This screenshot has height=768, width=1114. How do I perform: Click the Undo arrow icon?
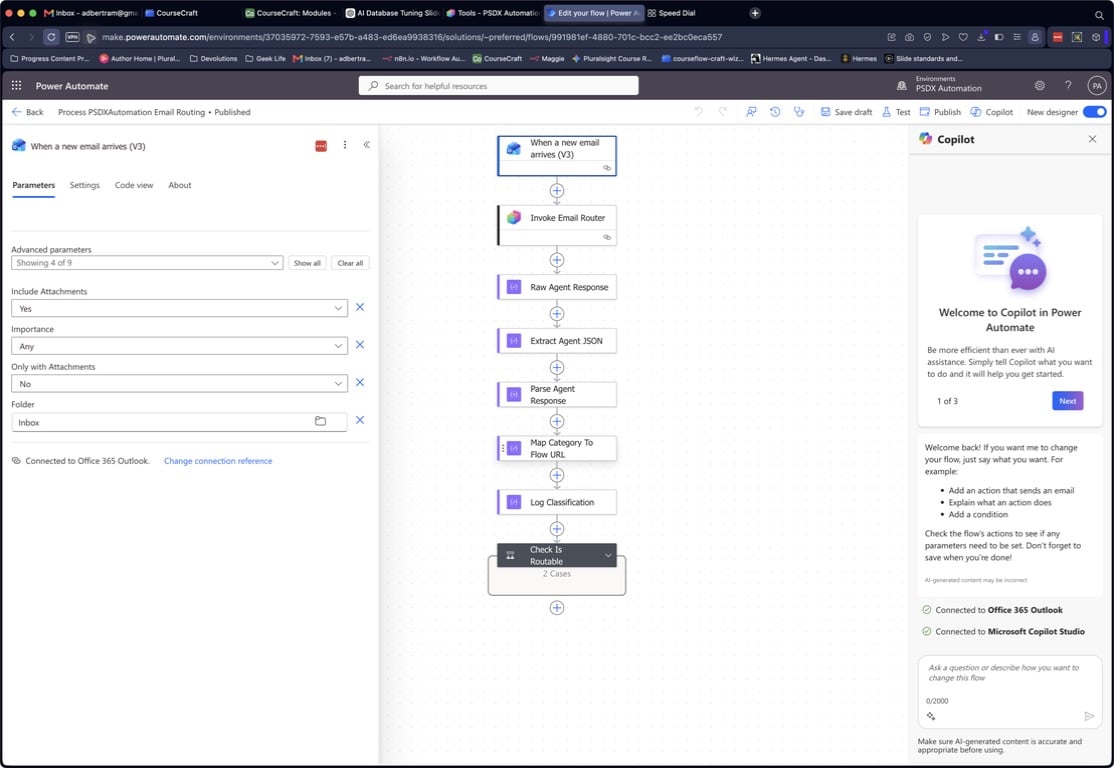pos(699,112)
